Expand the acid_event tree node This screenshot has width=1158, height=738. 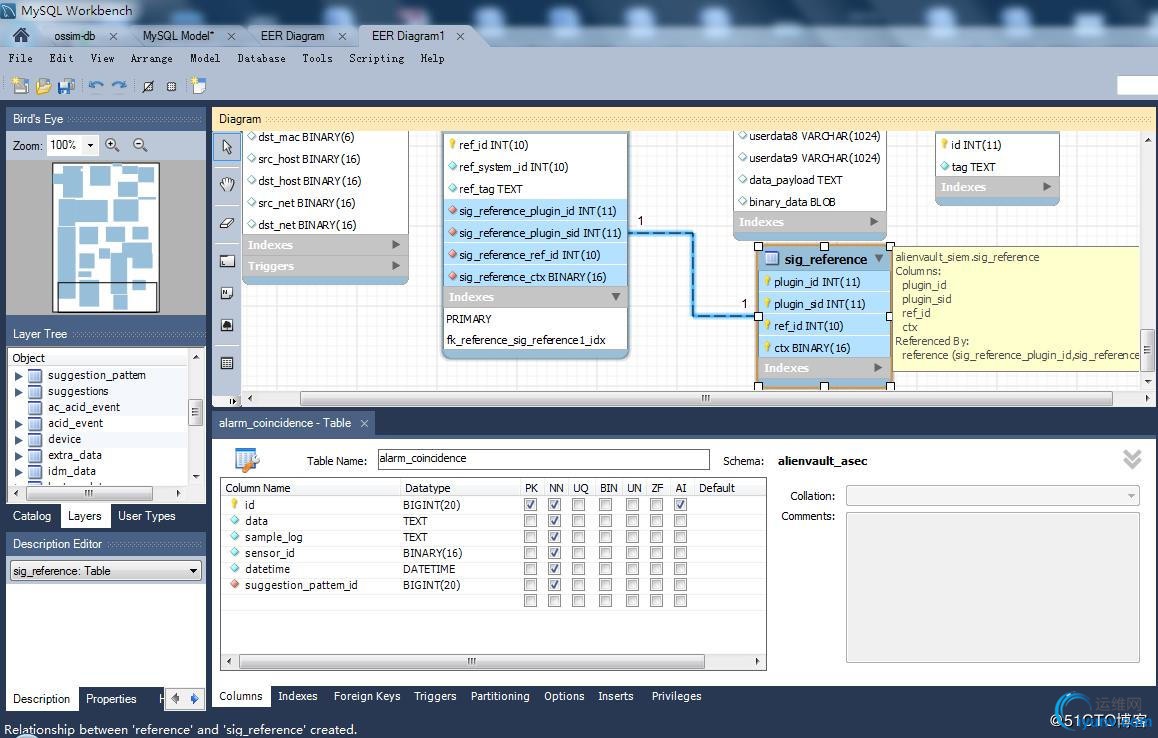click(x=18, y=423)
